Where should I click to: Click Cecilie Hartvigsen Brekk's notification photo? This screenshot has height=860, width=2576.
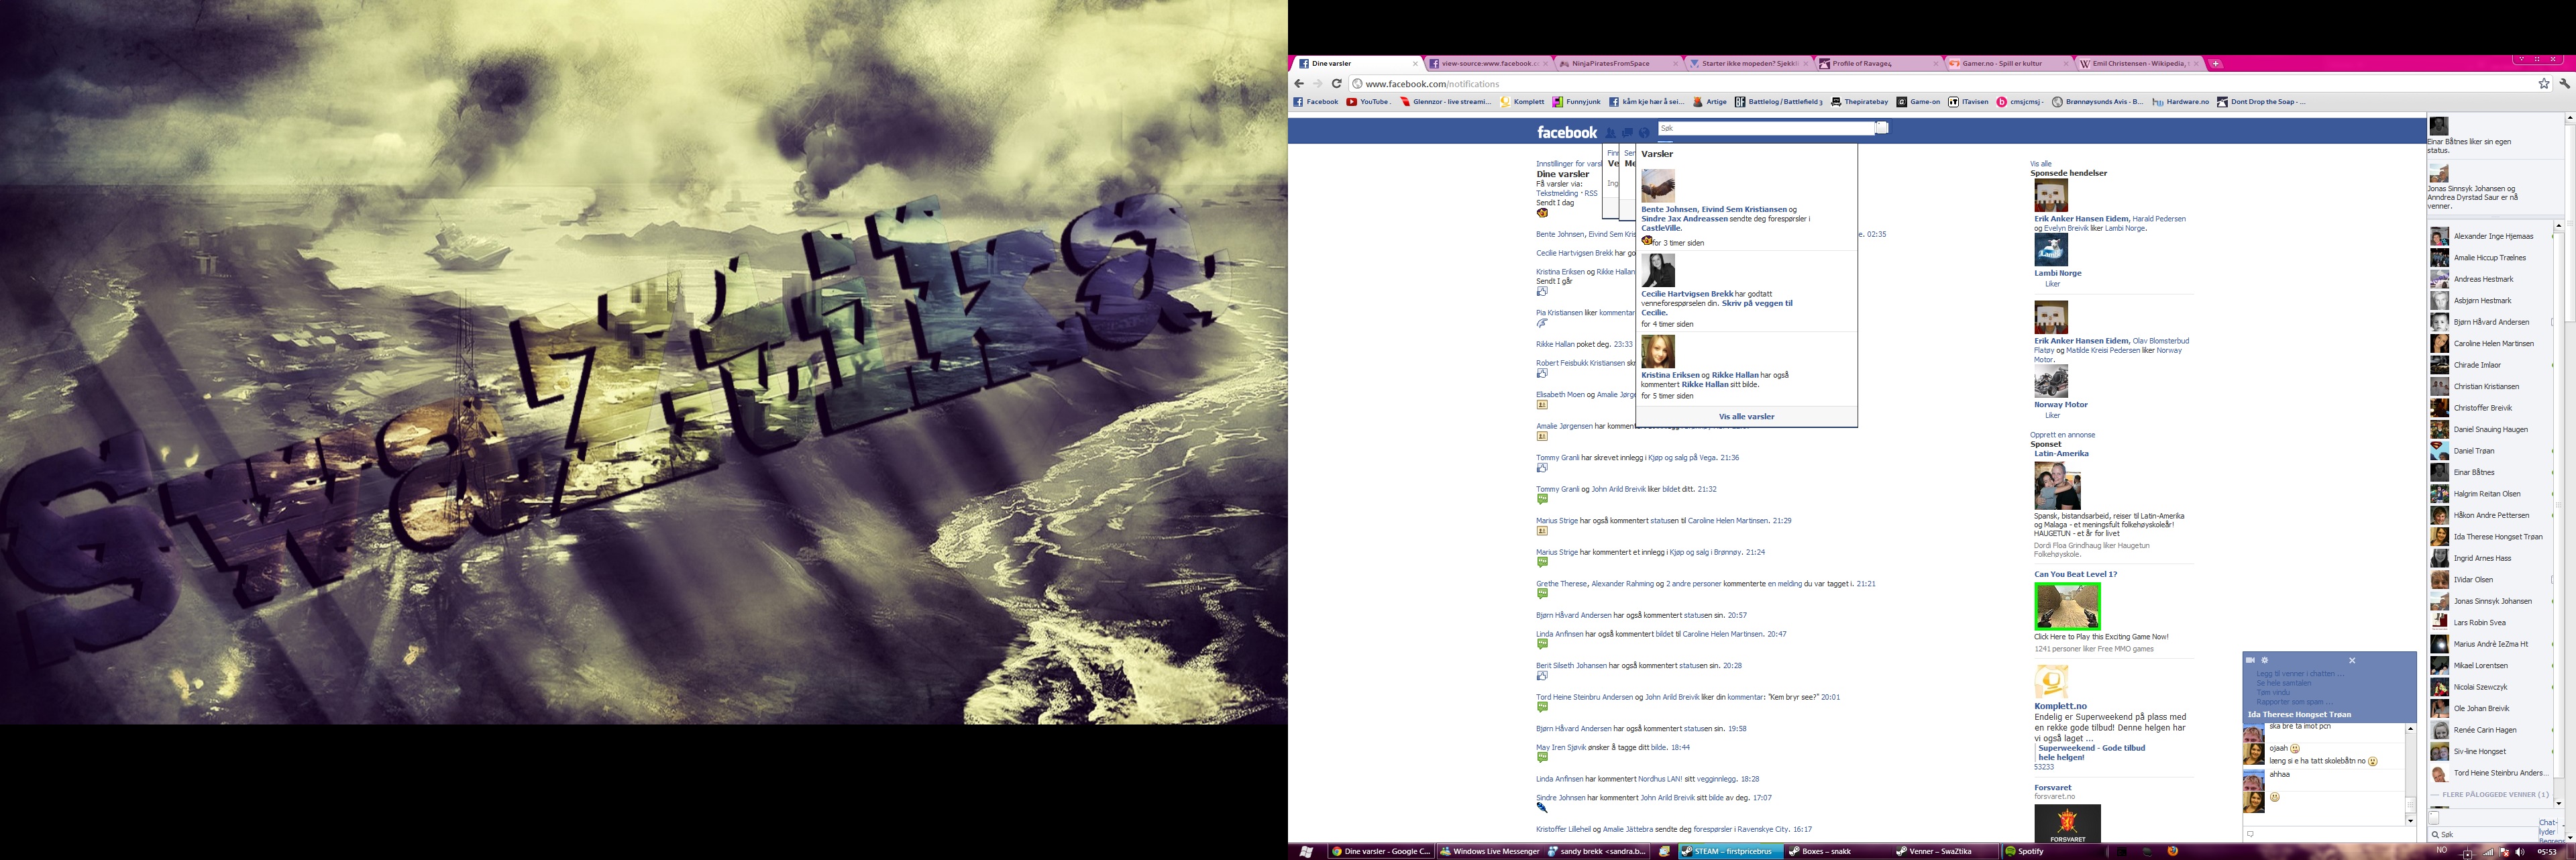coord(1658,270)
